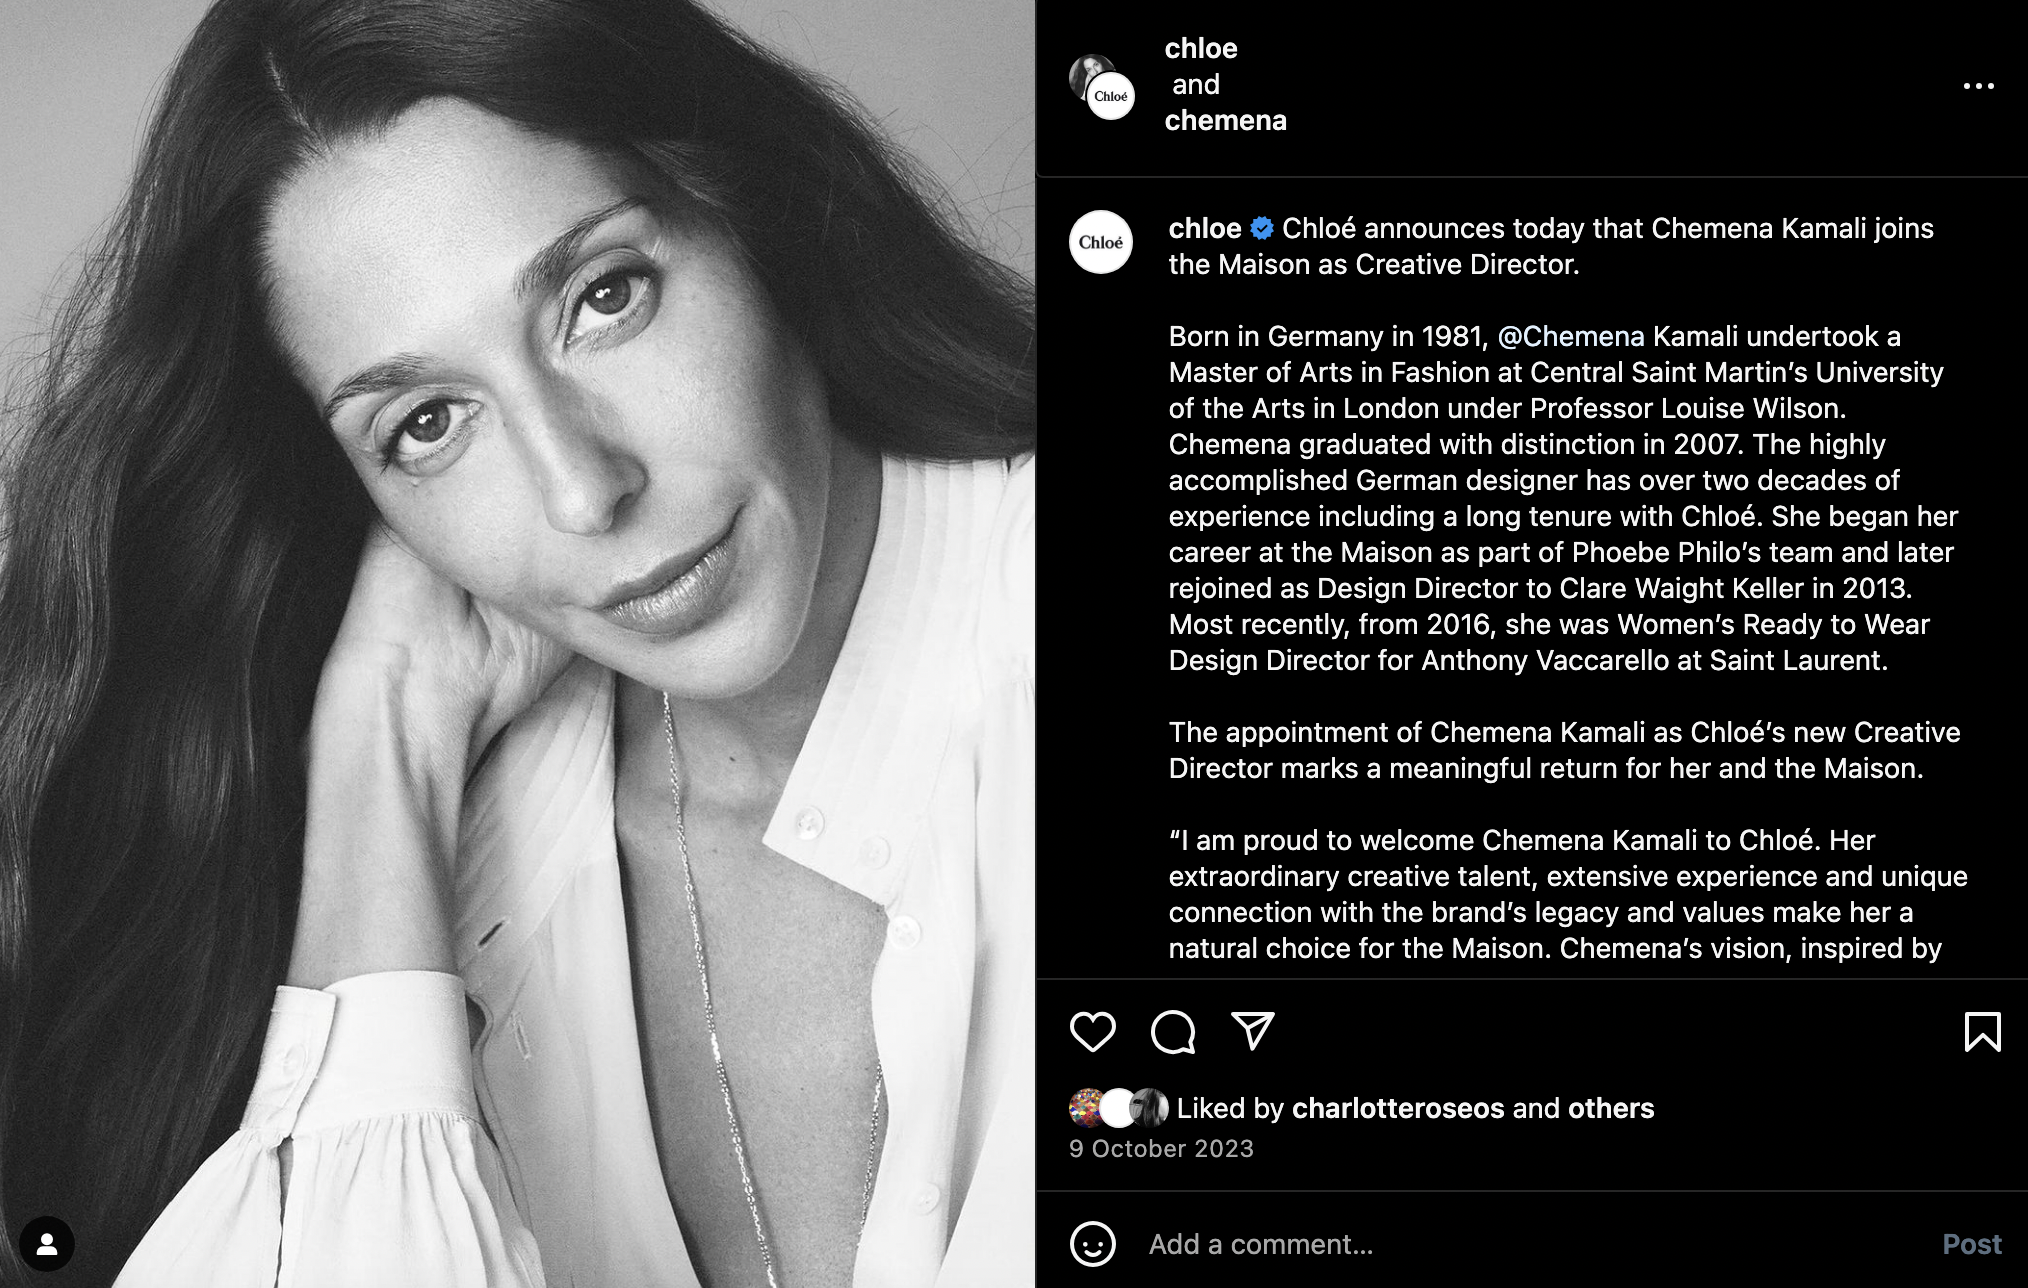Open comments via the speech bubble icon
This screenshot has height=1288, width=2028.
1173,1031
